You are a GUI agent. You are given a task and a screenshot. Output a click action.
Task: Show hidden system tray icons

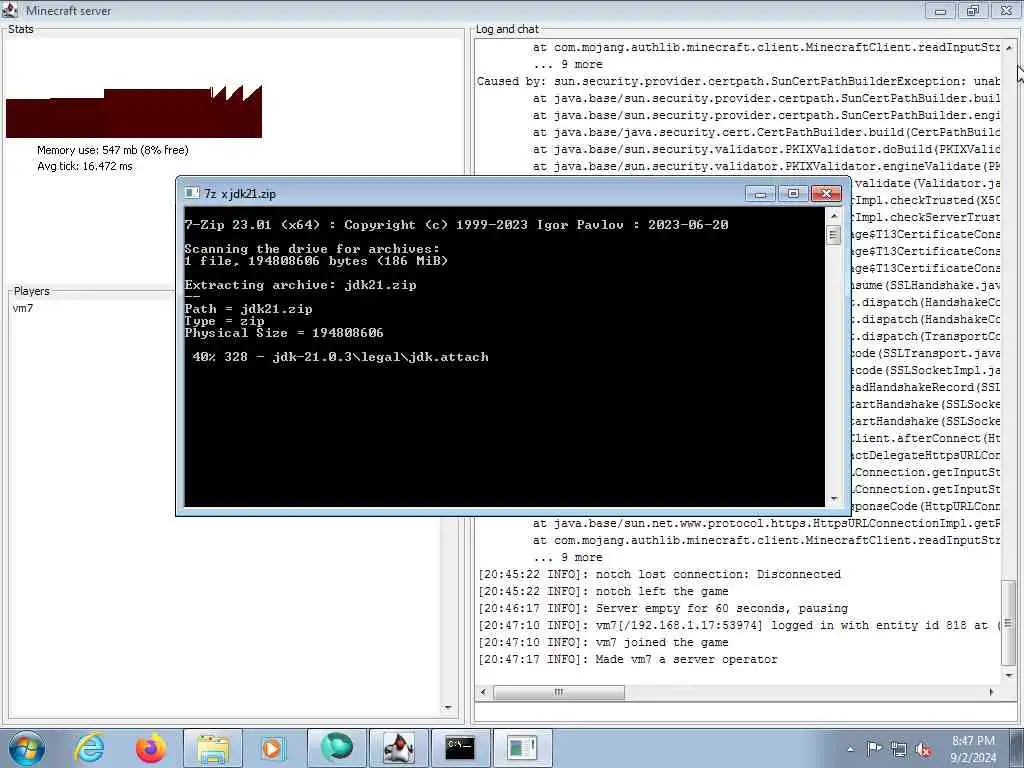(x=850, y=749)
